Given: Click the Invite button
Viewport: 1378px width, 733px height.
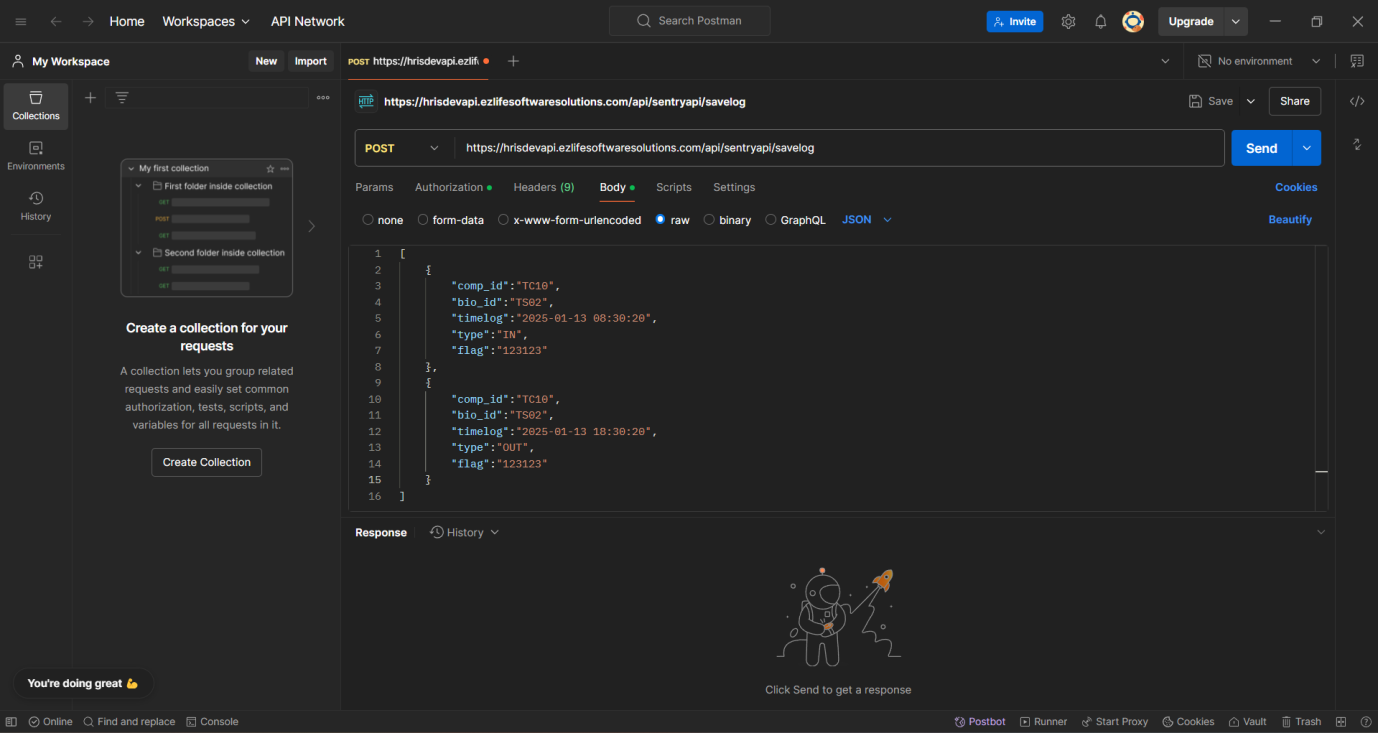Looking at the screenshot, I should (x=1015, y=21).
